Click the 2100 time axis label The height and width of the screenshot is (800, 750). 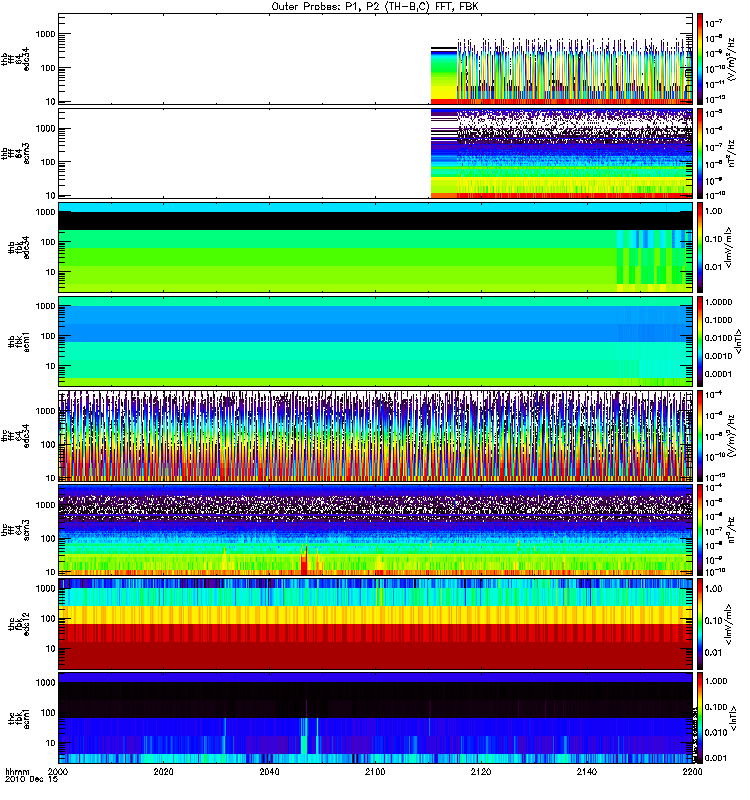[x=375, y=771]
